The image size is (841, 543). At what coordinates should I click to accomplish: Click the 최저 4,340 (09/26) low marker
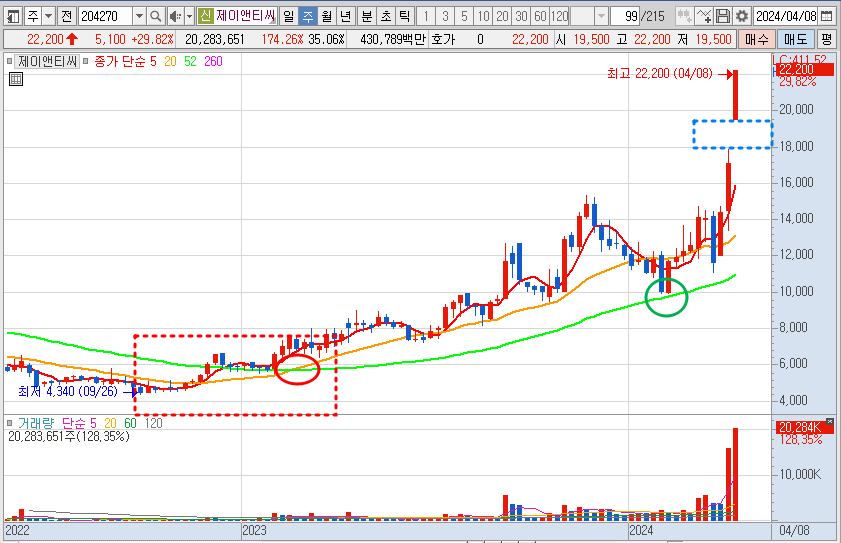tap(68, 392)
